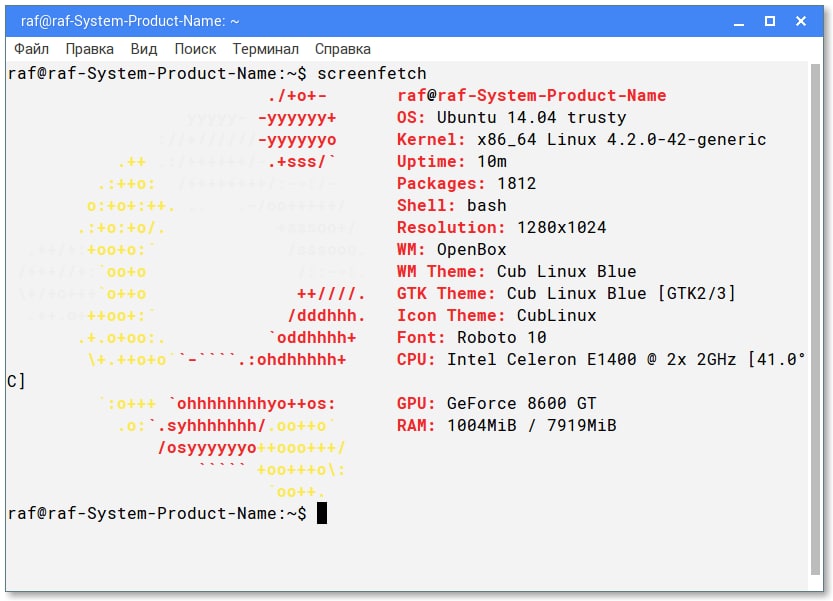
Task: Click the Uptime: 10m line
Action: (x=452, y=162)
